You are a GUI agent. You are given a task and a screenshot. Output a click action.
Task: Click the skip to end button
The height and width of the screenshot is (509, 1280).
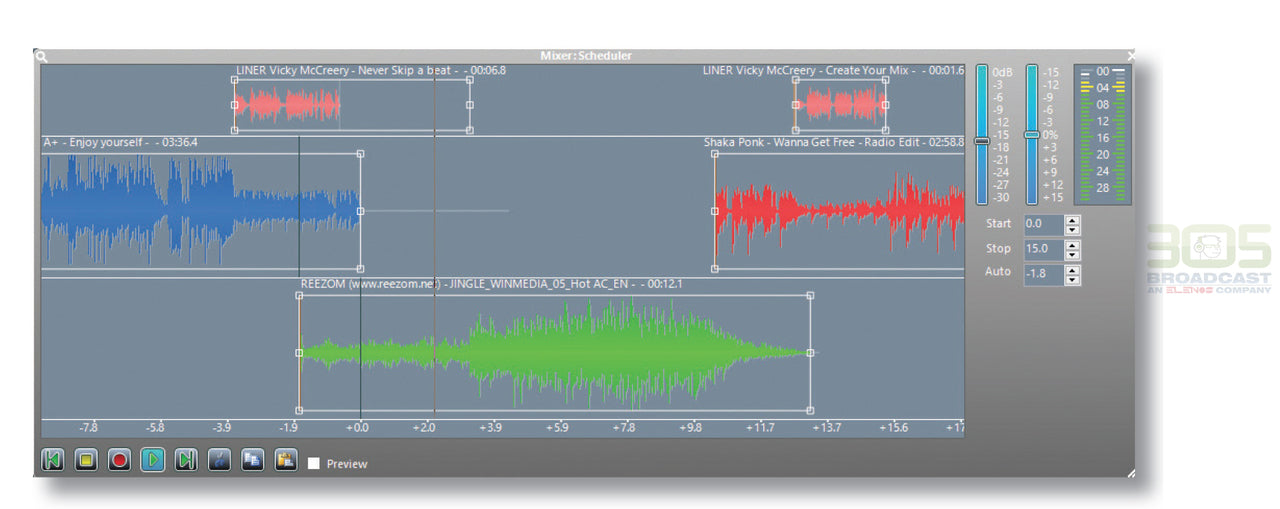pos(186,460)
